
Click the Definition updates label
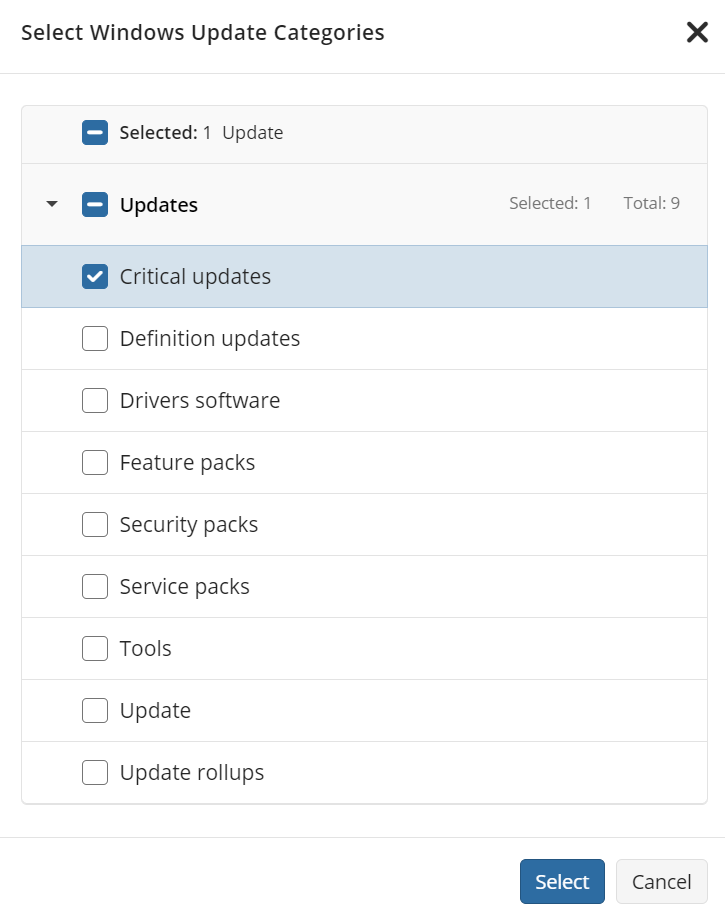[210, 339]
